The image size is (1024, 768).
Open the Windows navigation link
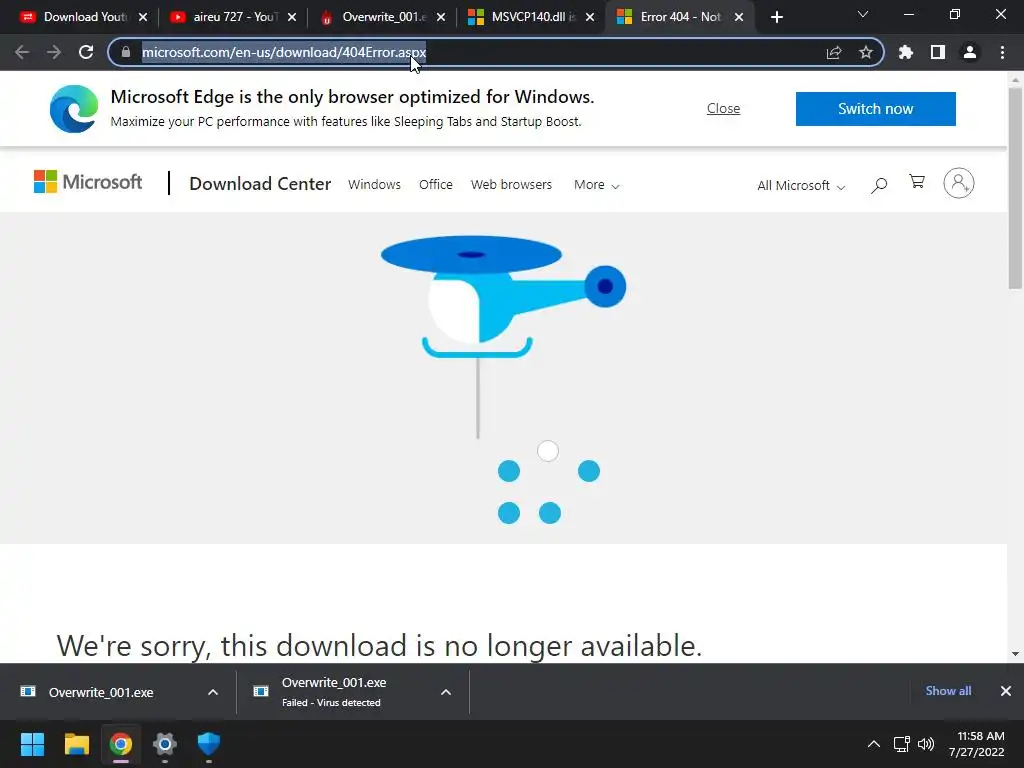(x=374, y=185)
